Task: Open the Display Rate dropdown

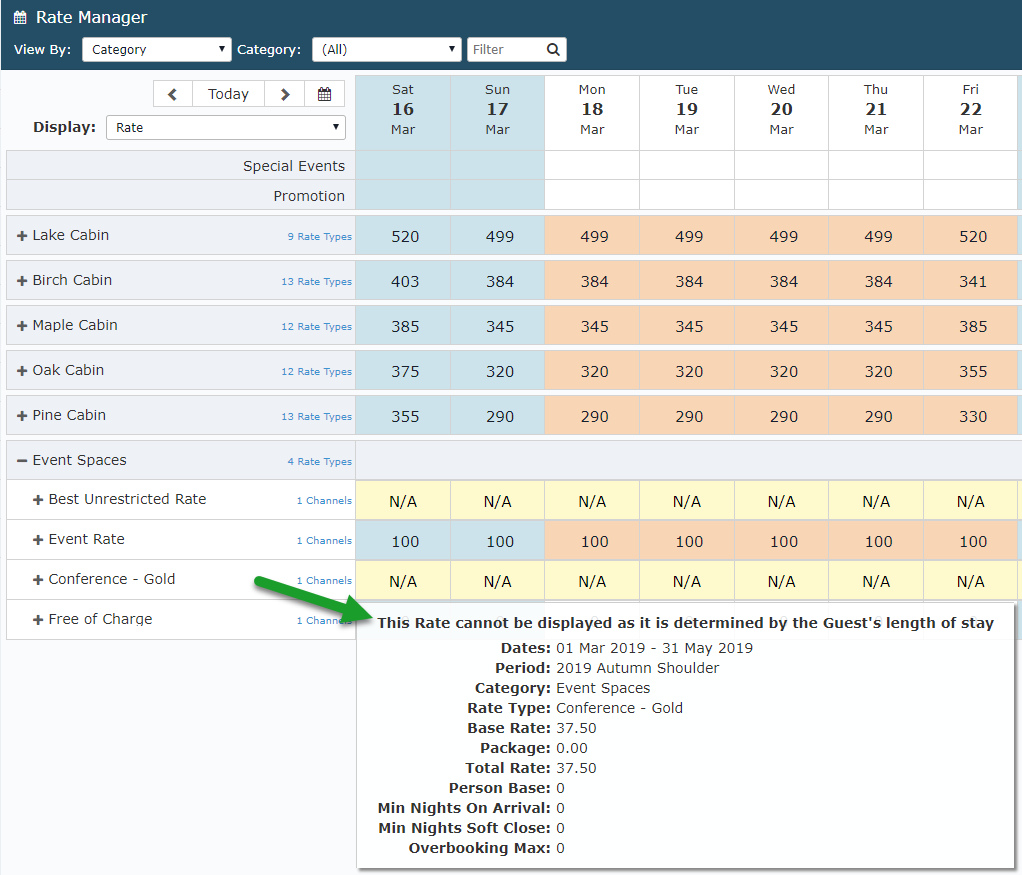Action: [226, 127]
